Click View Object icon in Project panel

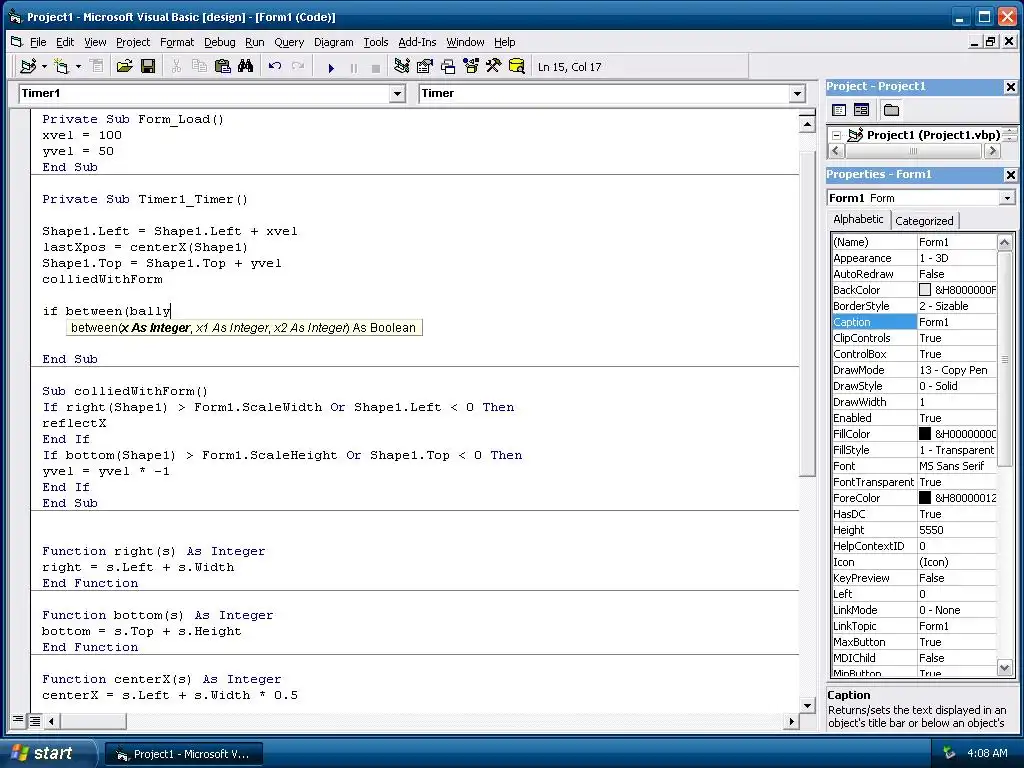tap(861, 110)
